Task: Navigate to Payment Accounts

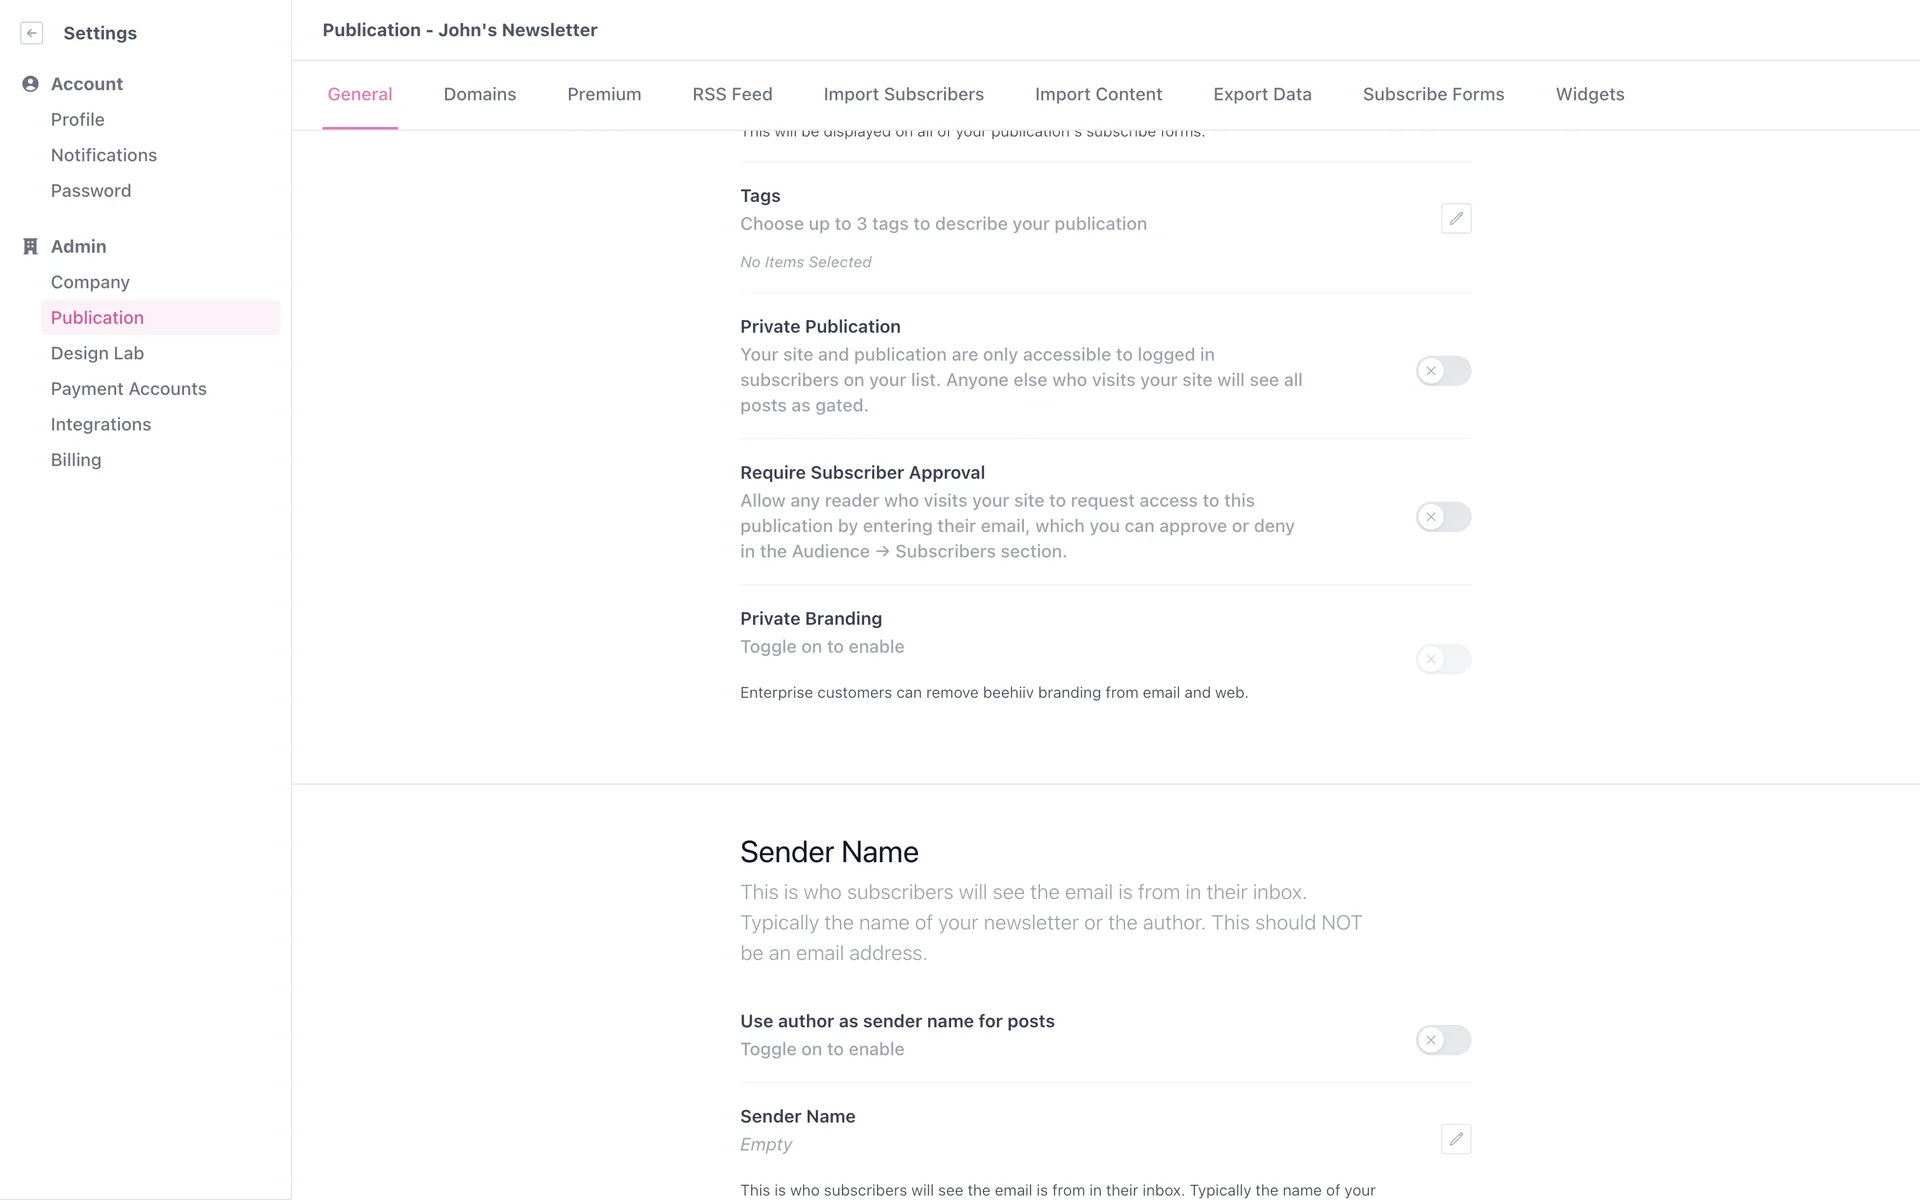Action: tap(128, 389)
